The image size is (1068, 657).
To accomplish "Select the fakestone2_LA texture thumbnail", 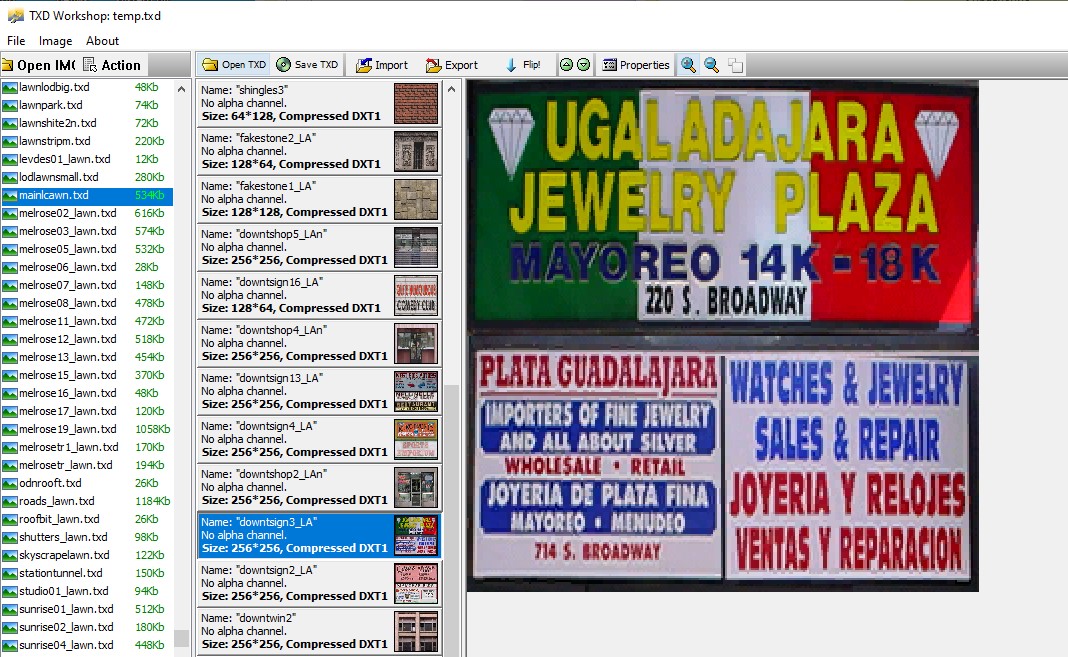I will [x=415, y=151].
